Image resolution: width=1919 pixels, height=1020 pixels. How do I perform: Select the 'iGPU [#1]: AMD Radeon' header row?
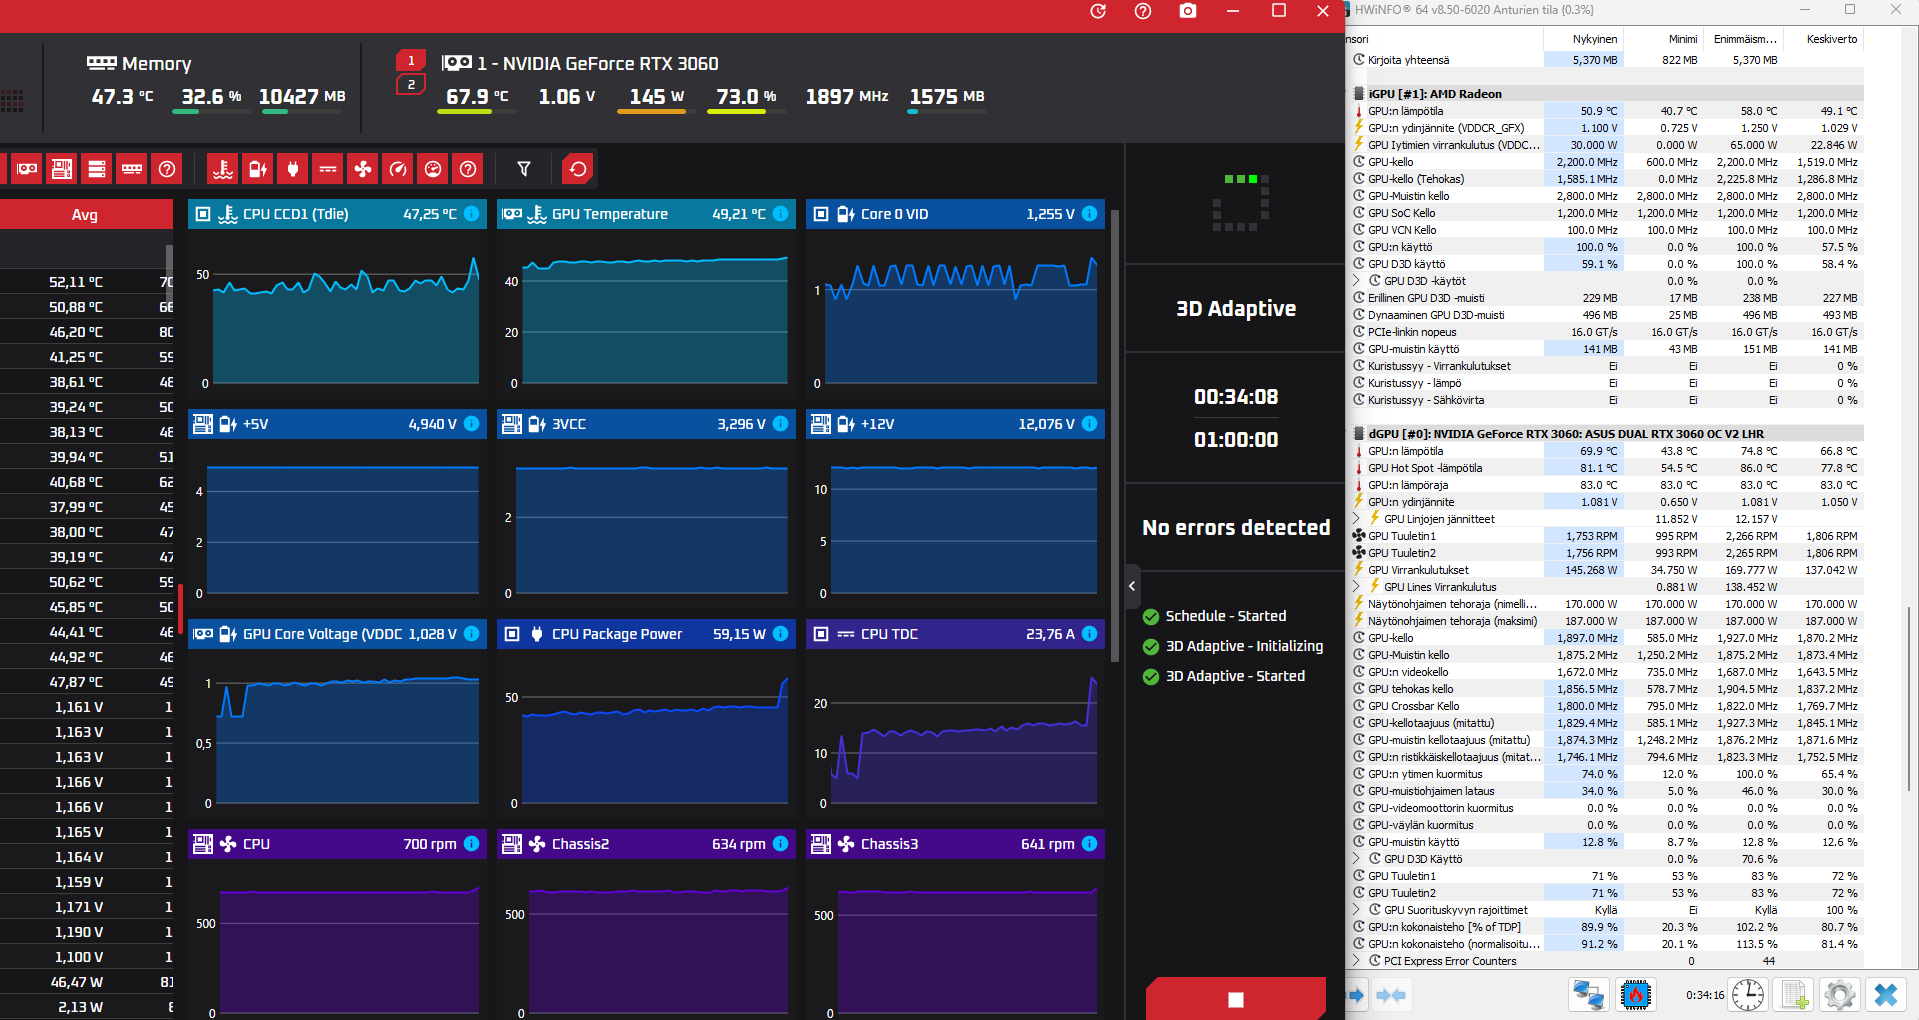[x=1607, y=94]
